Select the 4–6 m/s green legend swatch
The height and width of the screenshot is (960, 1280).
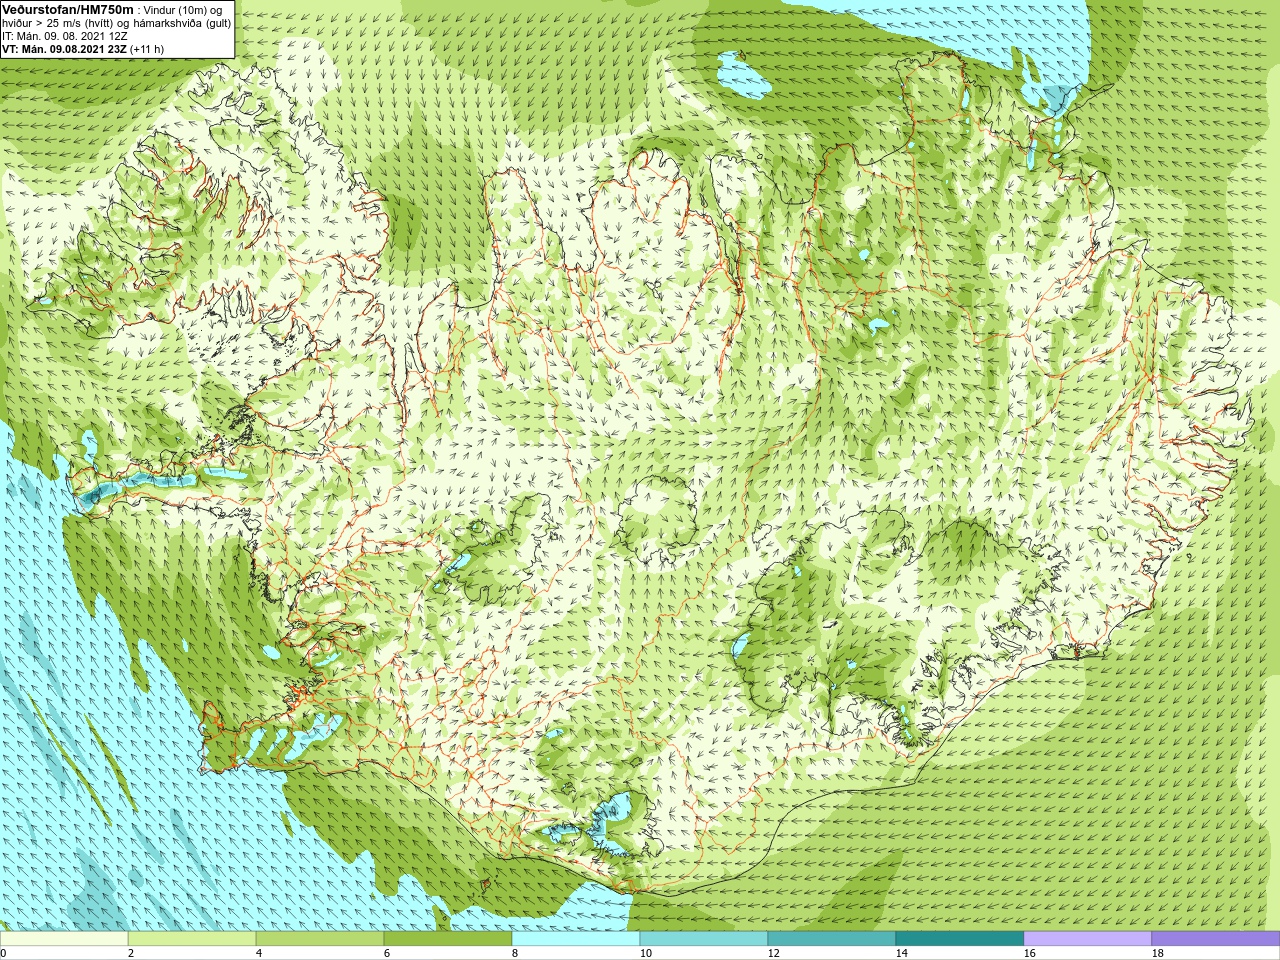[x=320, y=939]
